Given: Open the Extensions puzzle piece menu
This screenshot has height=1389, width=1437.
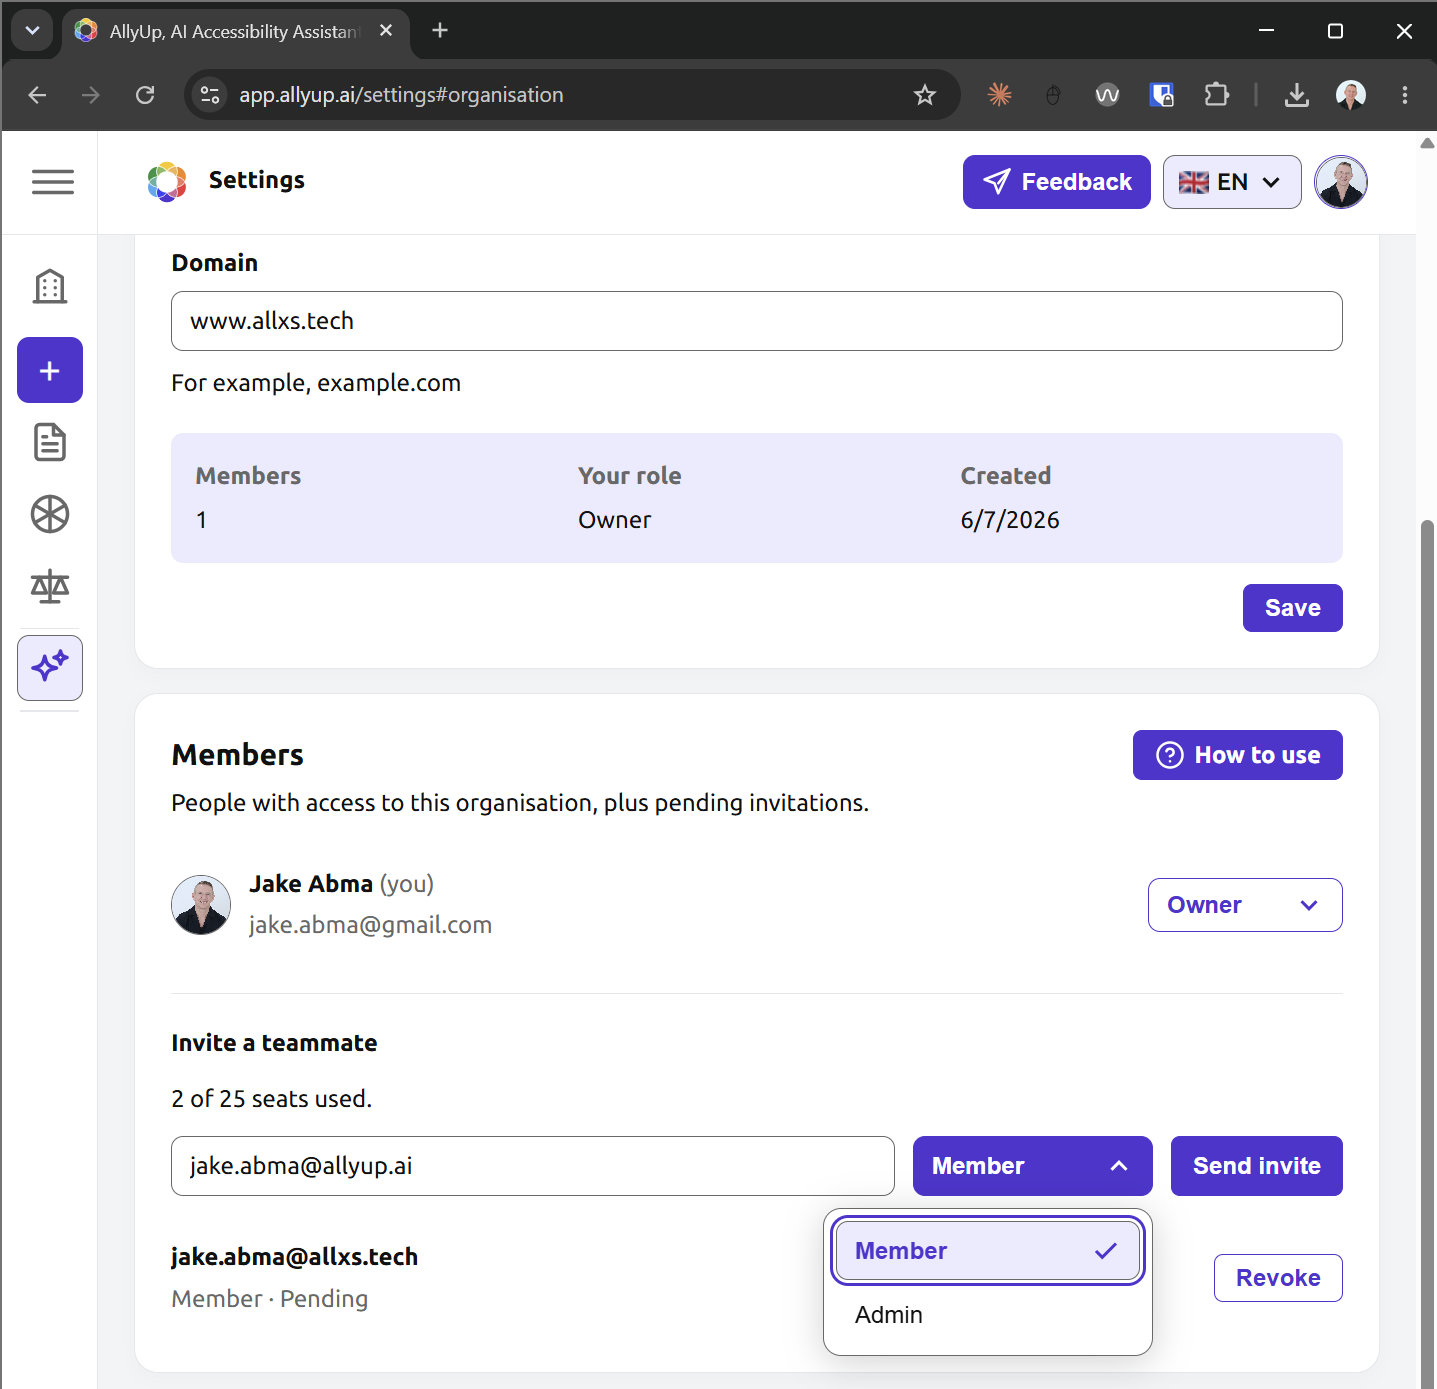Looking at the screenshot, I should pyautogui.click(x=1216, y=95).
